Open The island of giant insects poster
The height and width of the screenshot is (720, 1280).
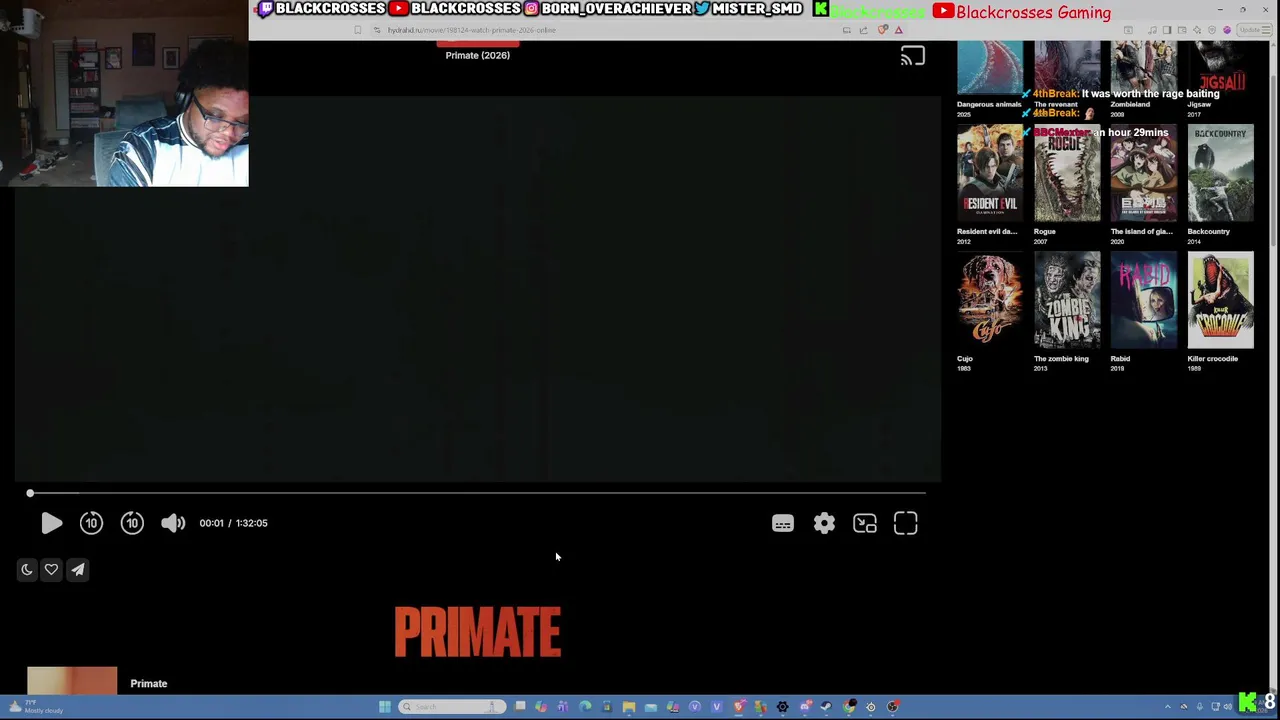tap(1144, 172)
